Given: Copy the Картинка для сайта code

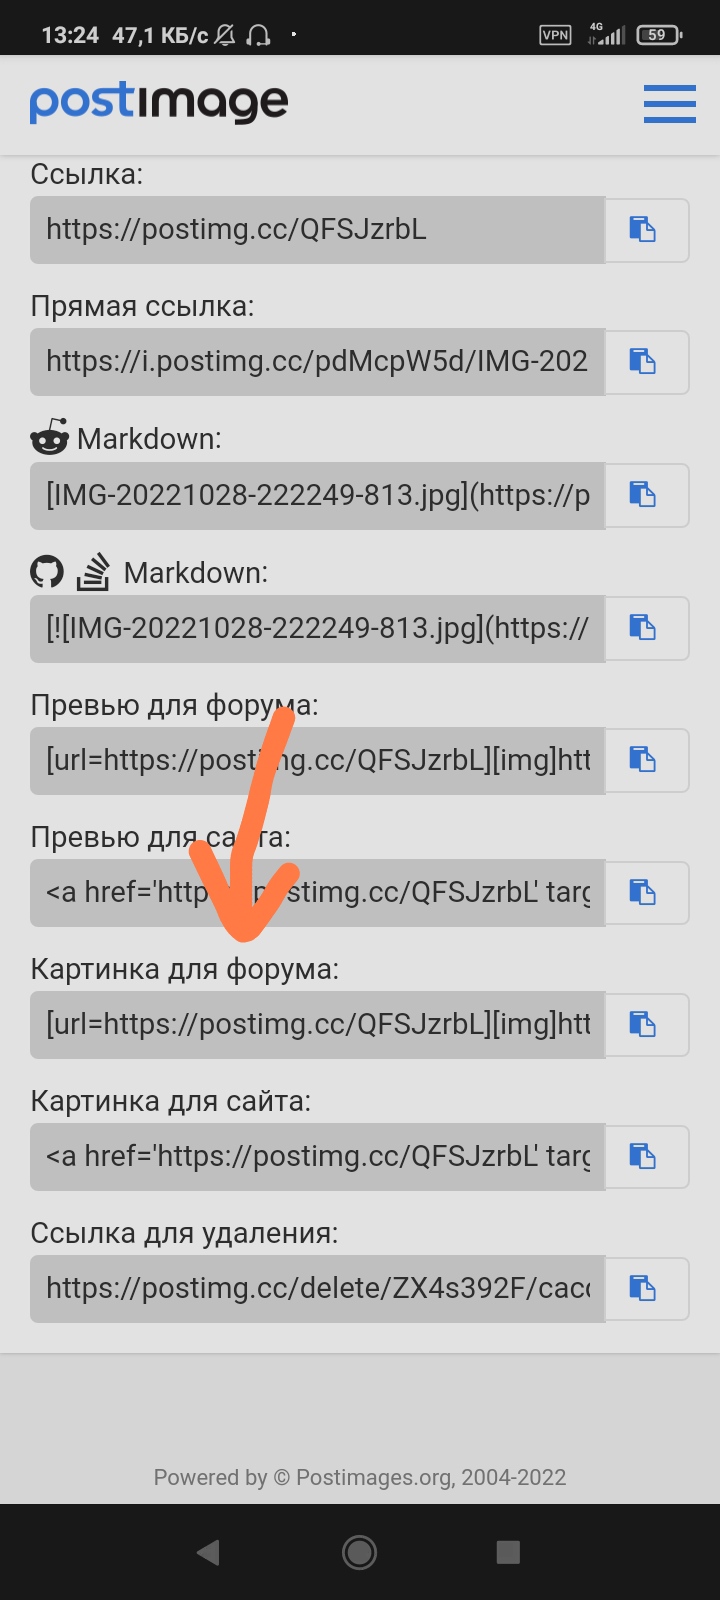Looking at the screenshot, I should coord(647,1157).
